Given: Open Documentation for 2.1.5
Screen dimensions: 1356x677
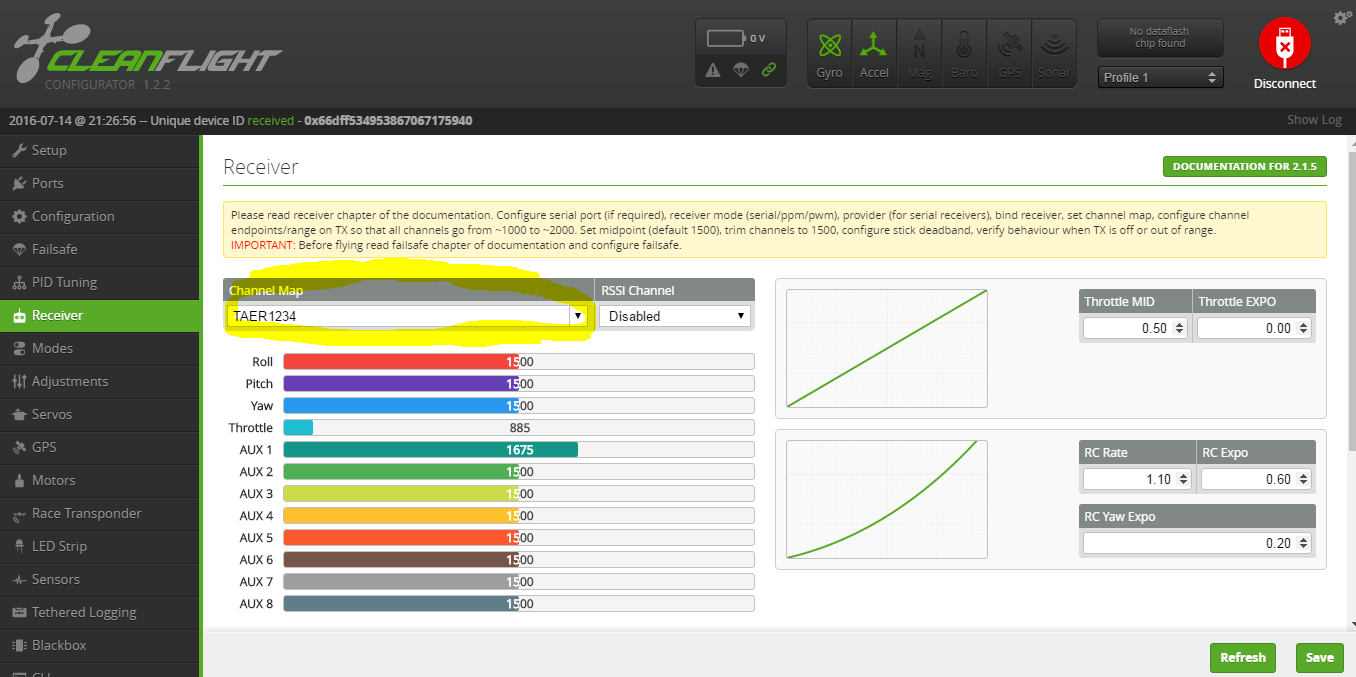Looking at the screenshot, I should click(x=1244, y=166).
